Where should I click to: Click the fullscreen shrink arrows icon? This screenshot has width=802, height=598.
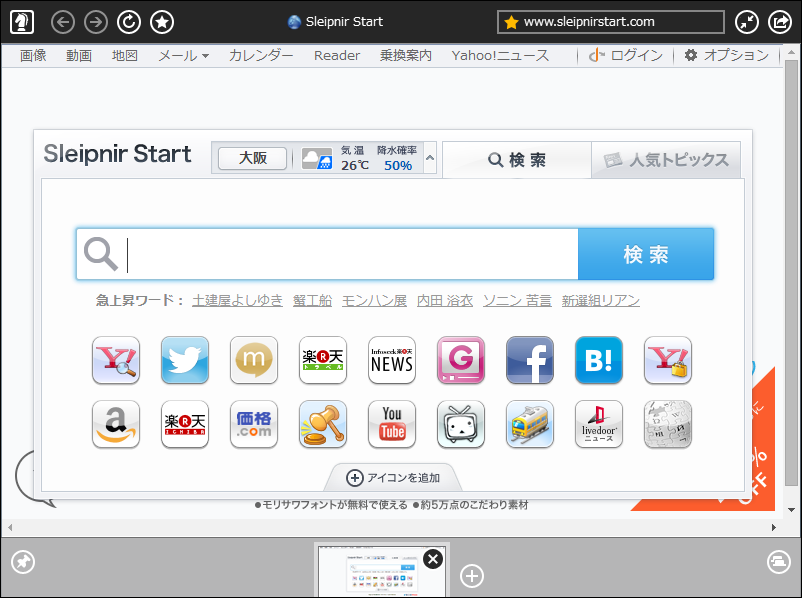point(747,22)
